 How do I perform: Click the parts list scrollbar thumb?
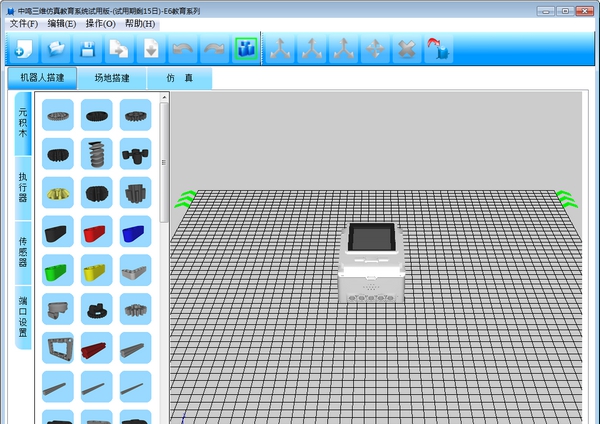[164, 163]
